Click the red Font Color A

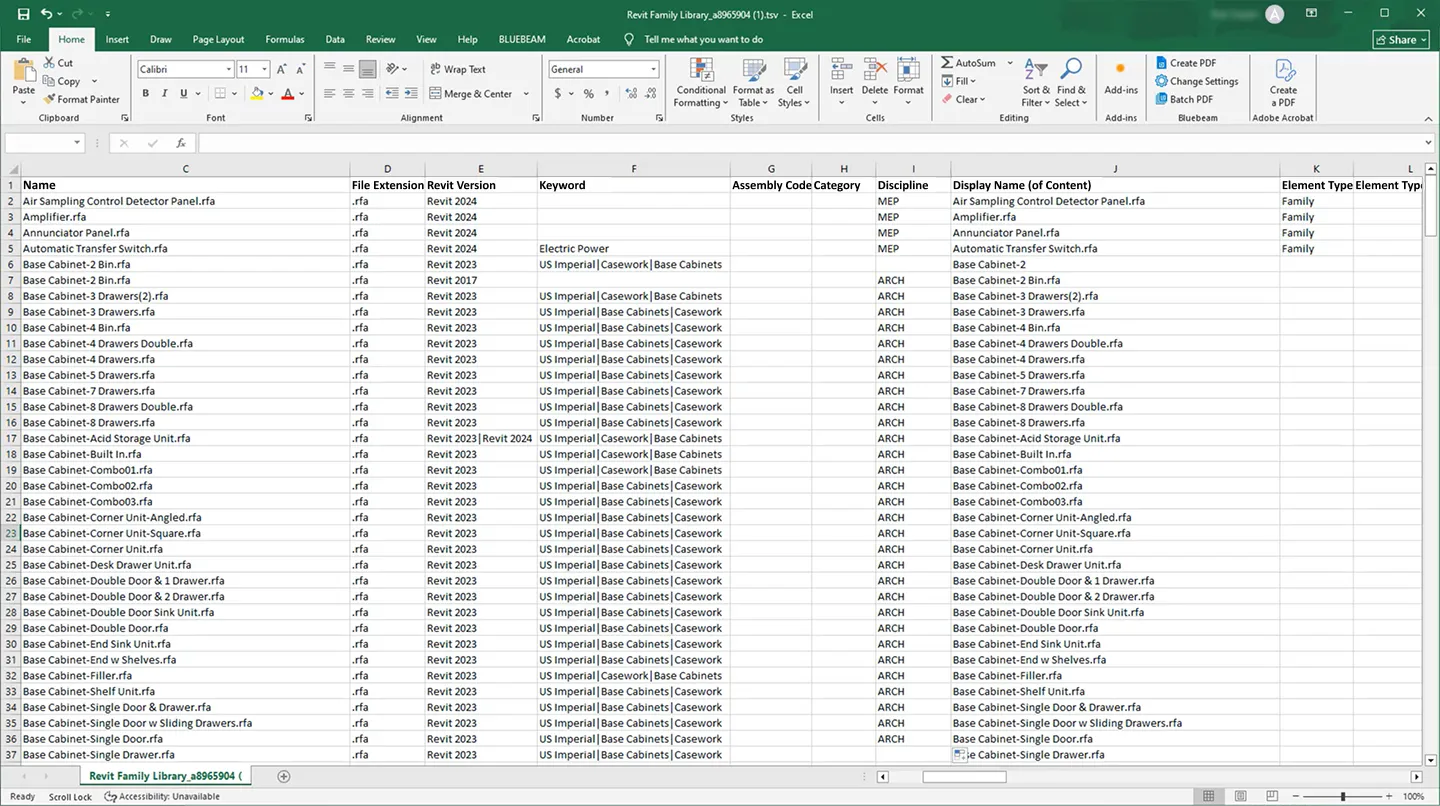click(x=288, y=94)
